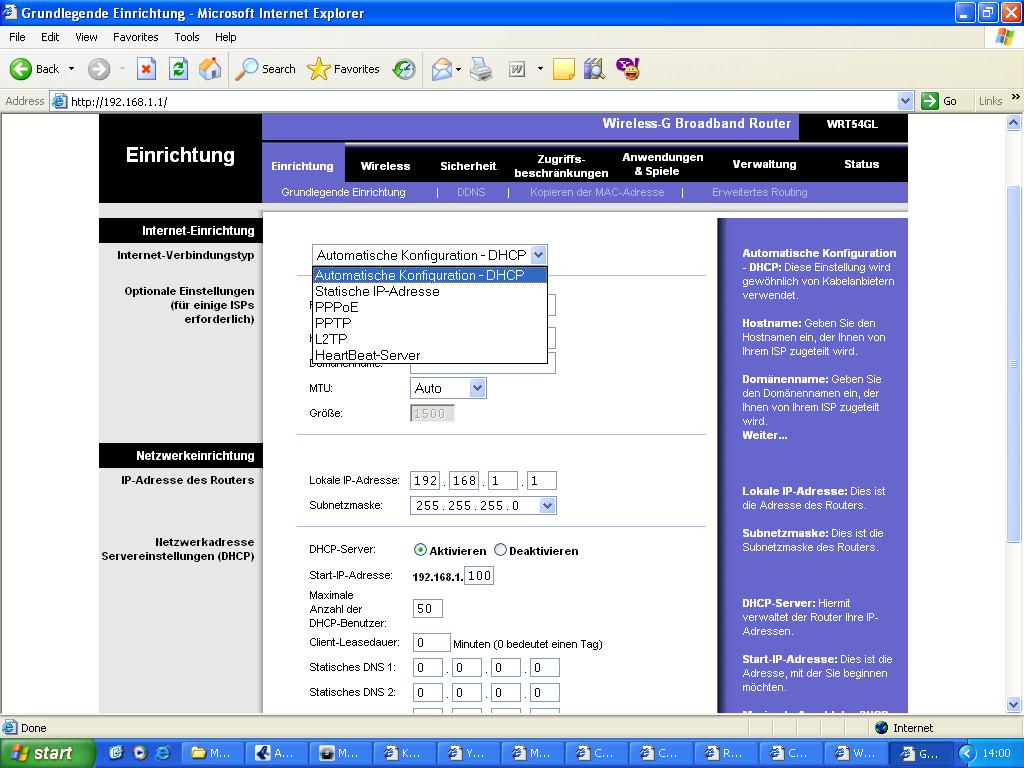
Task: Stop page loading with red X icon
Action: click(146, 69)
